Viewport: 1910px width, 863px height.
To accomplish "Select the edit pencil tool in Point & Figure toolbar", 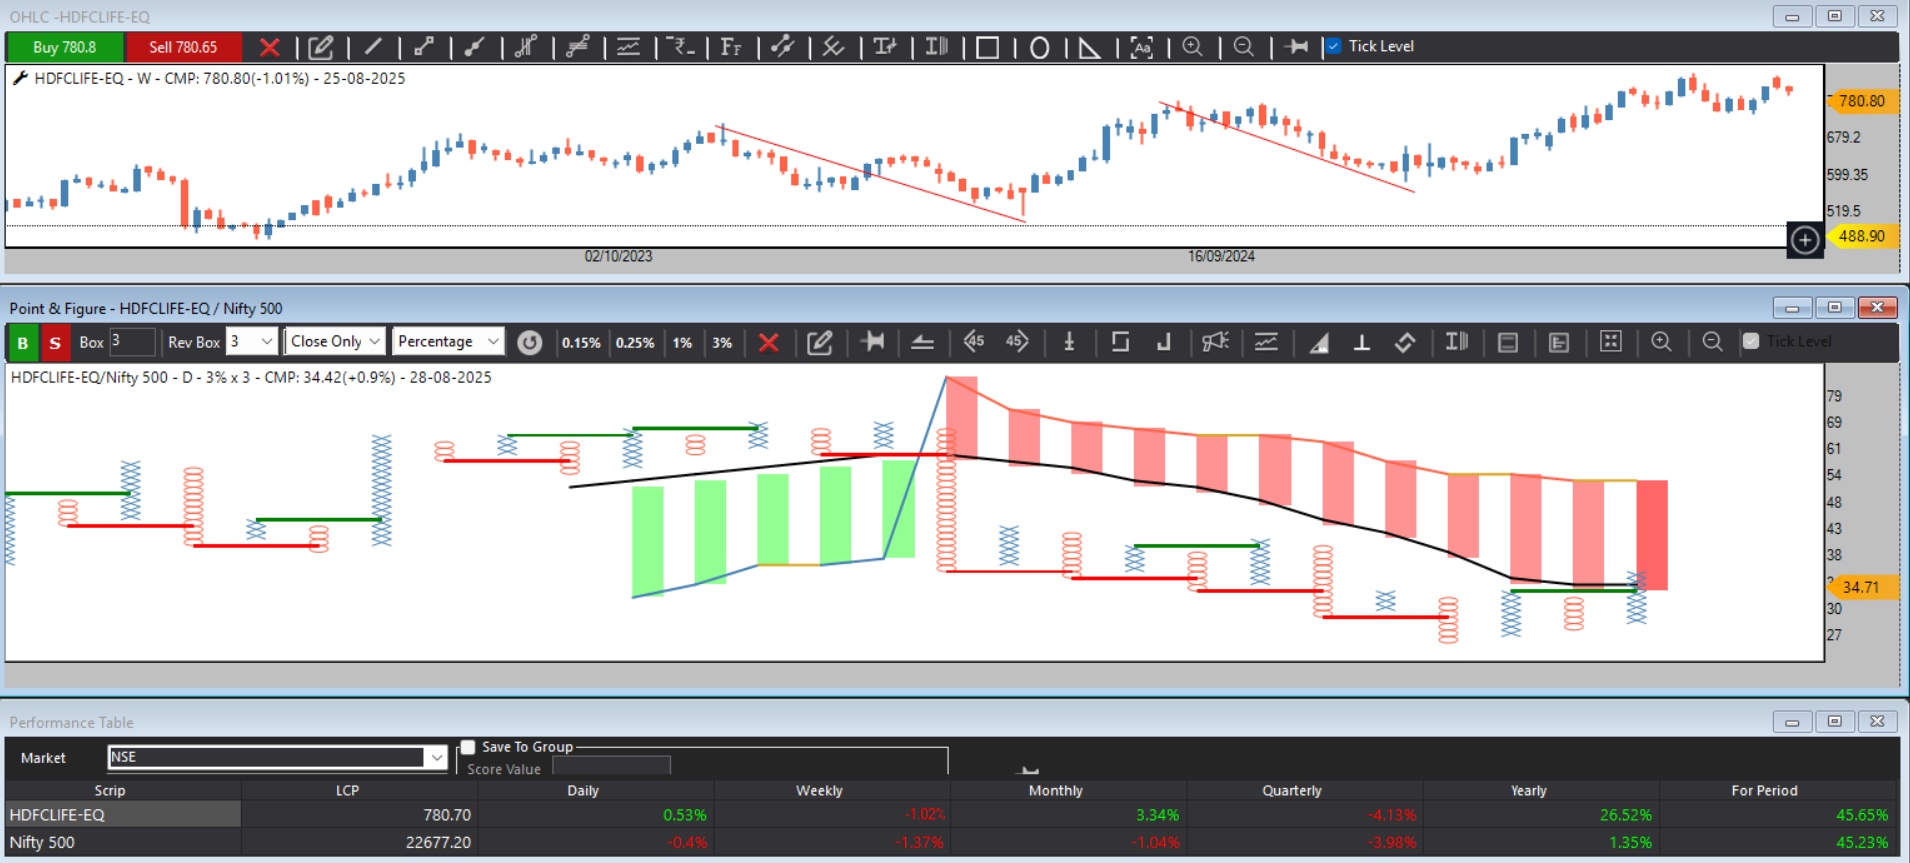I will [820, 343].
